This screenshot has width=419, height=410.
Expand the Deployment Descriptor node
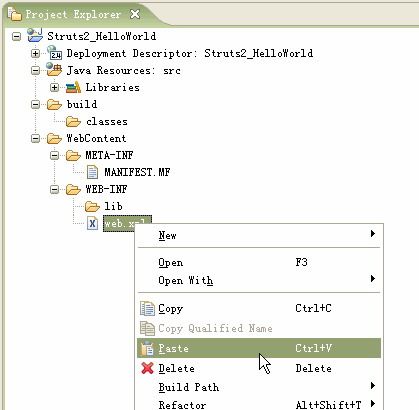pyautogui.click(x=35, y=53)
